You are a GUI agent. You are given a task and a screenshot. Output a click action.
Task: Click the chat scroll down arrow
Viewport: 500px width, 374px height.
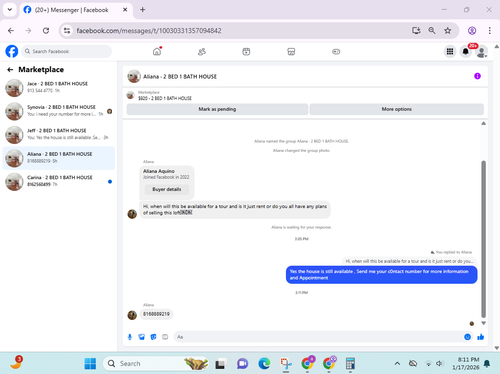(483, 323)
